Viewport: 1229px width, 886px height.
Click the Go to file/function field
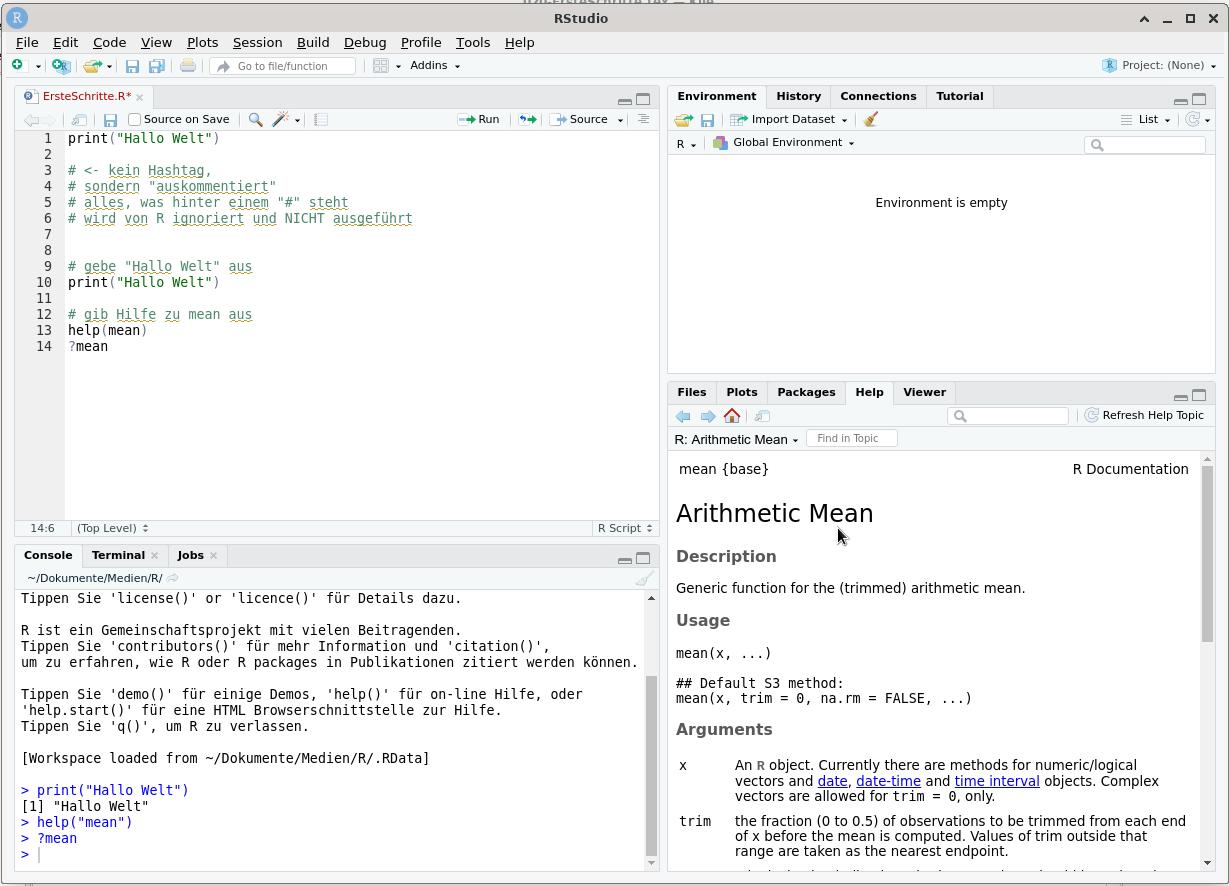click(283, 66)
